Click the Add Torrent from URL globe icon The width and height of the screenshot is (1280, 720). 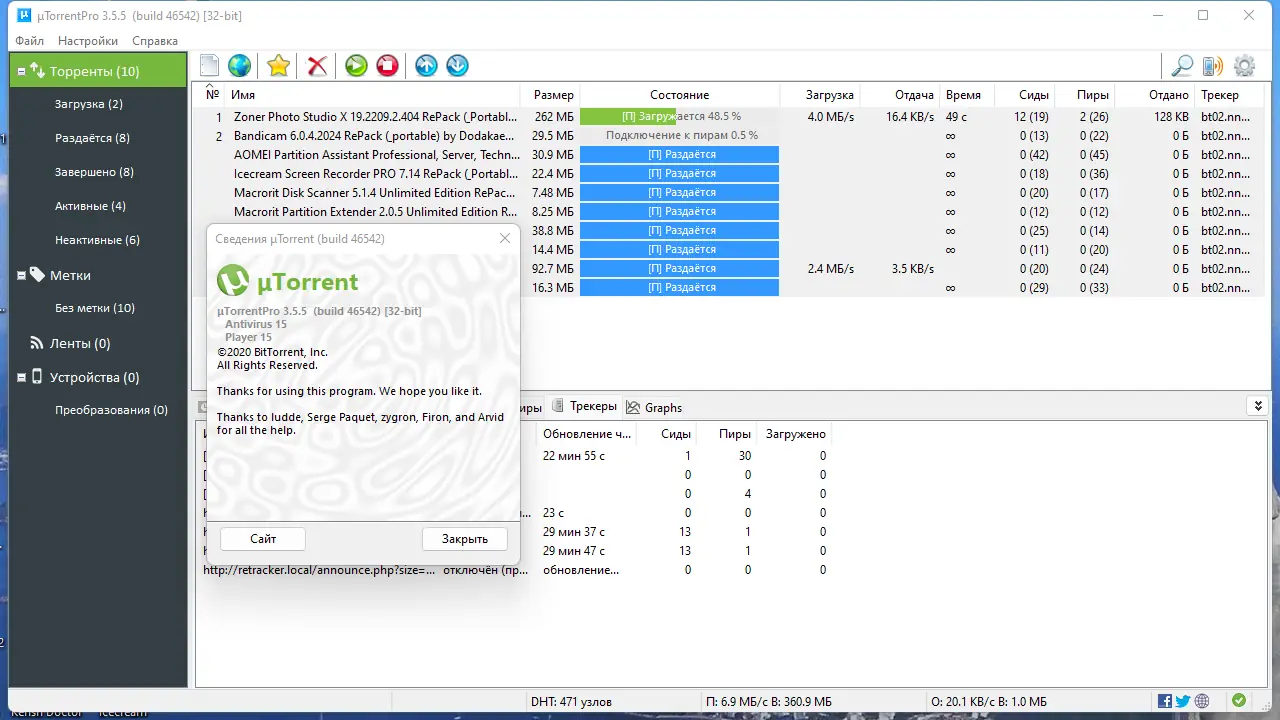tap(239, 66)
